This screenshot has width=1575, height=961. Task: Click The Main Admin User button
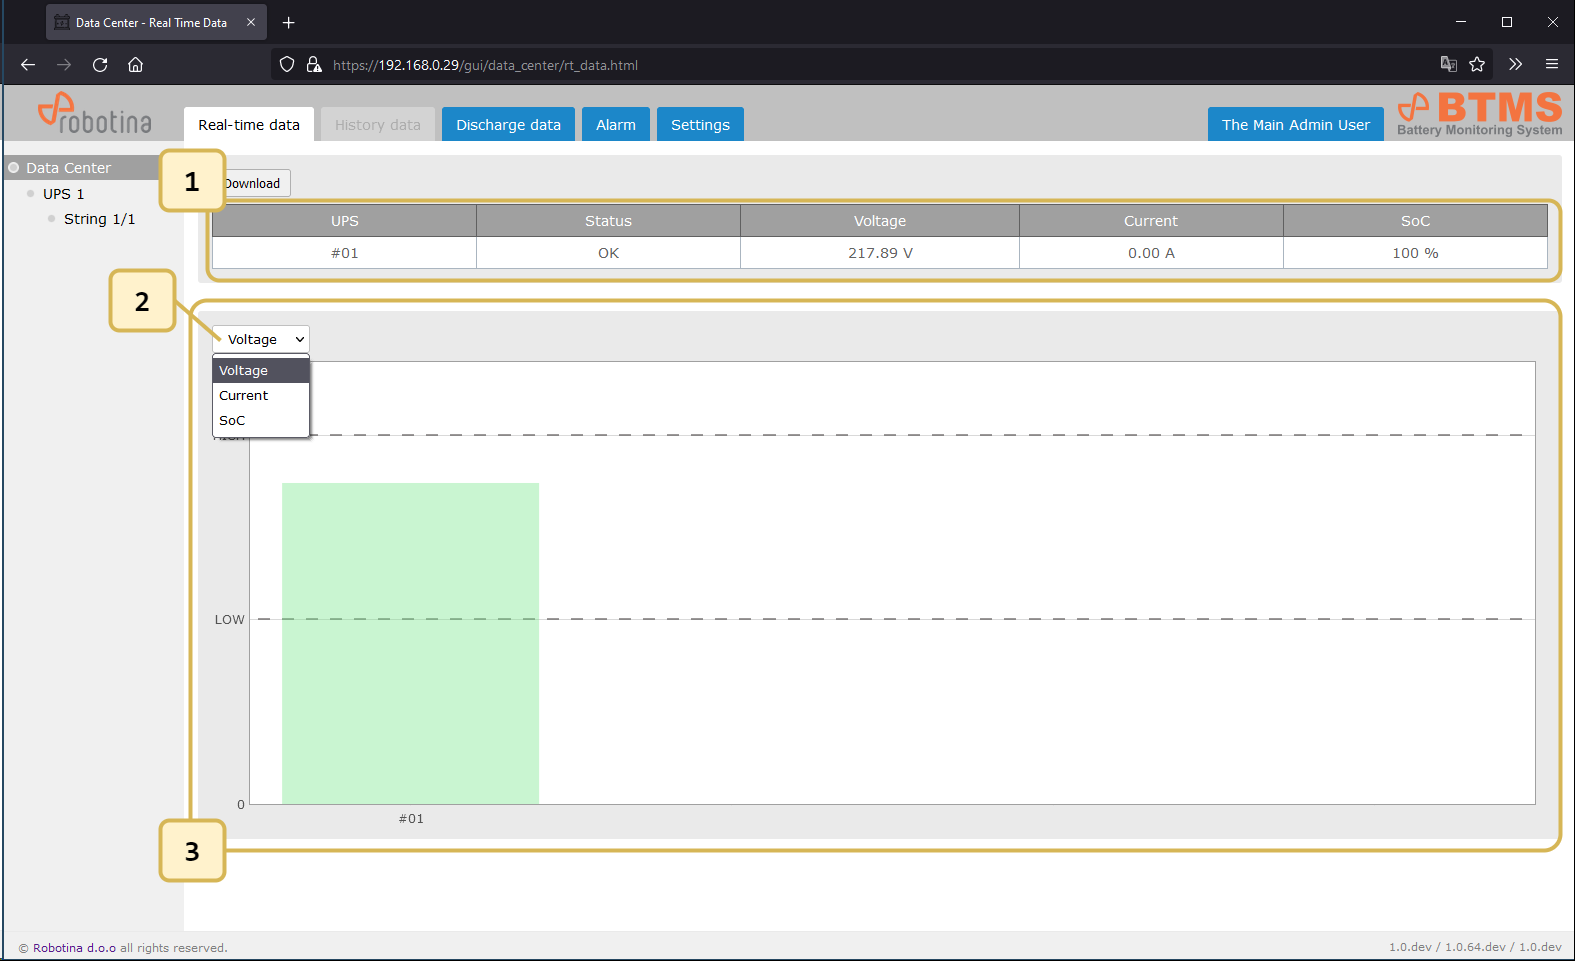[x=1295, y=125]
